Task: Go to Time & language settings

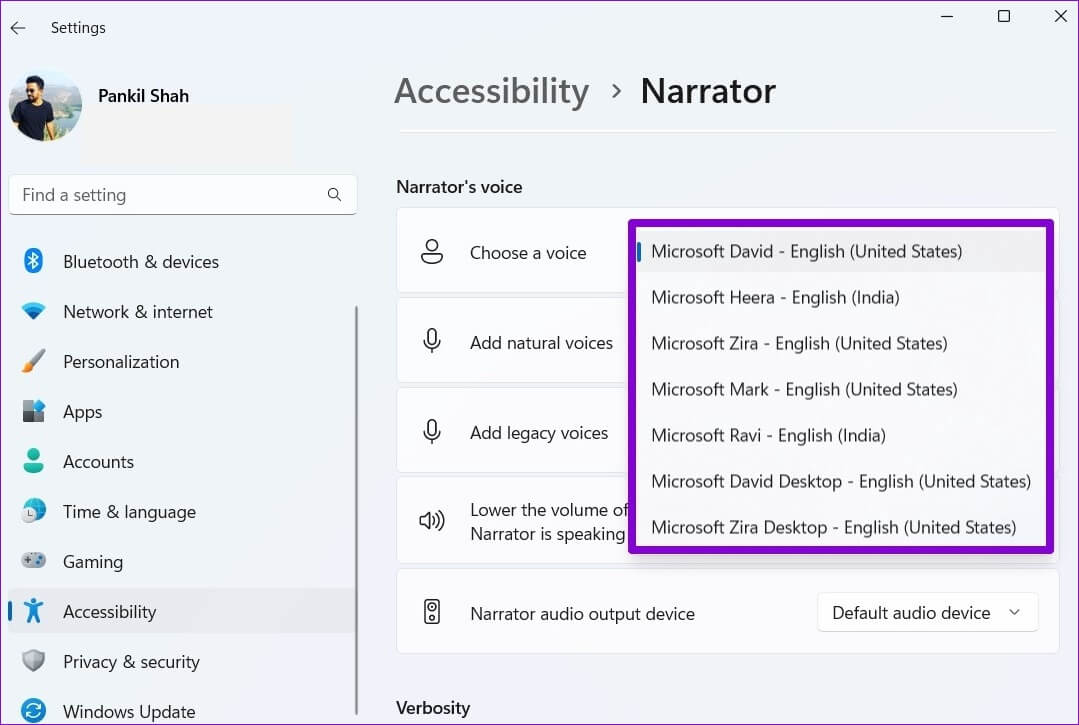Action: 129,512
